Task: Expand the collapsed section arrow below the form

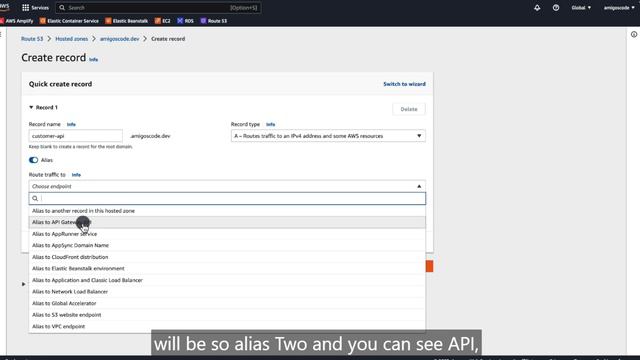Action: pyautogui.click(x=24, y=284)
